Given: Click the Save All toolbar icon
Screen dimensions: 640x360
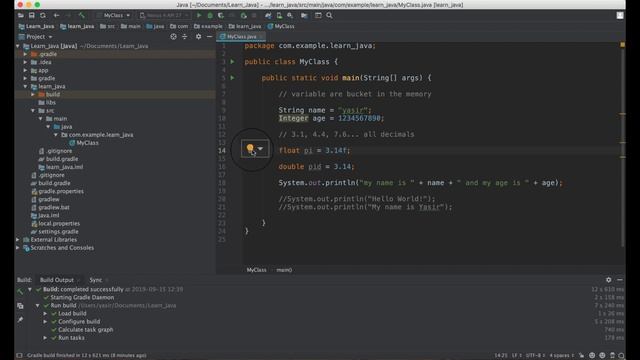Looking at the screenshot, I should tap(31, 16).
